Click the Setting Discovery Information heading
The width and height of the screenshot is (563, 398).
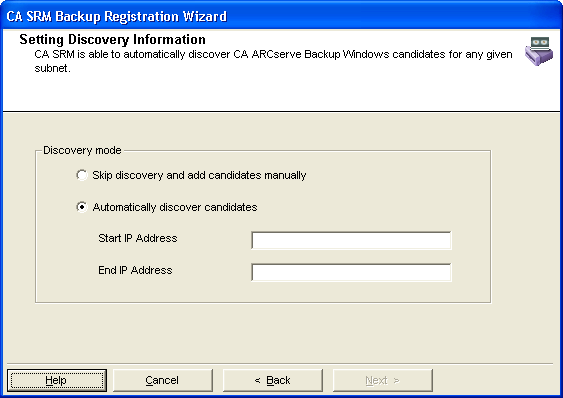[112, 39]
